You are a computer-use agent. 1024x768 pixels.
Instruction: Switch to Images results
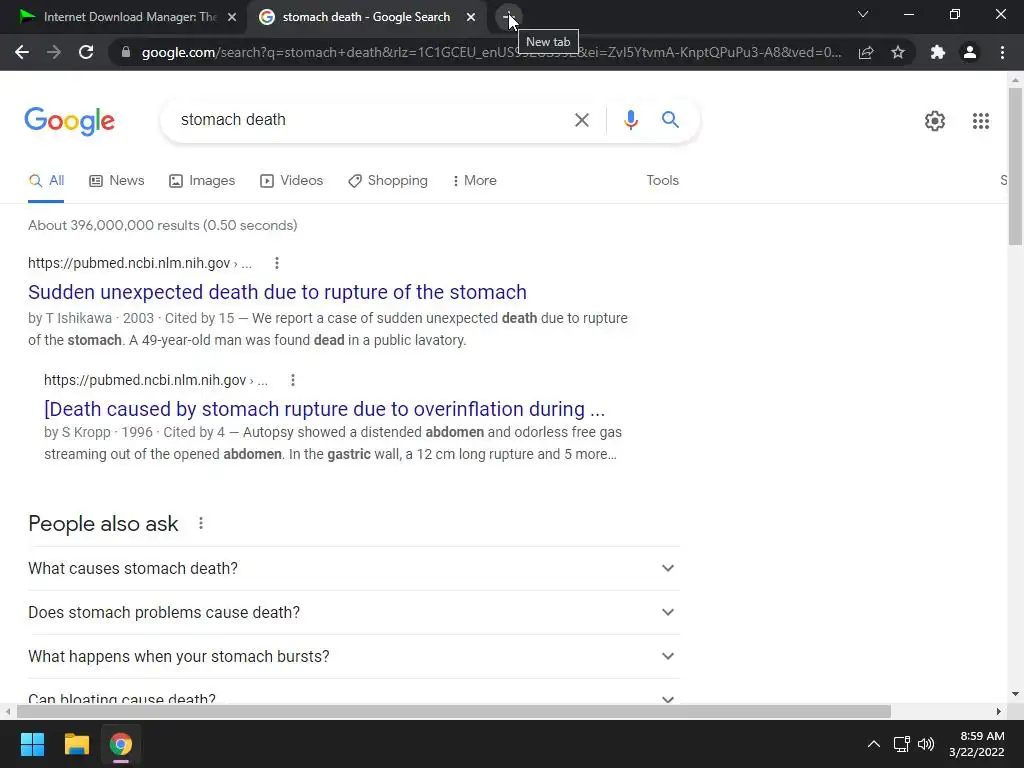click(202, 181)
